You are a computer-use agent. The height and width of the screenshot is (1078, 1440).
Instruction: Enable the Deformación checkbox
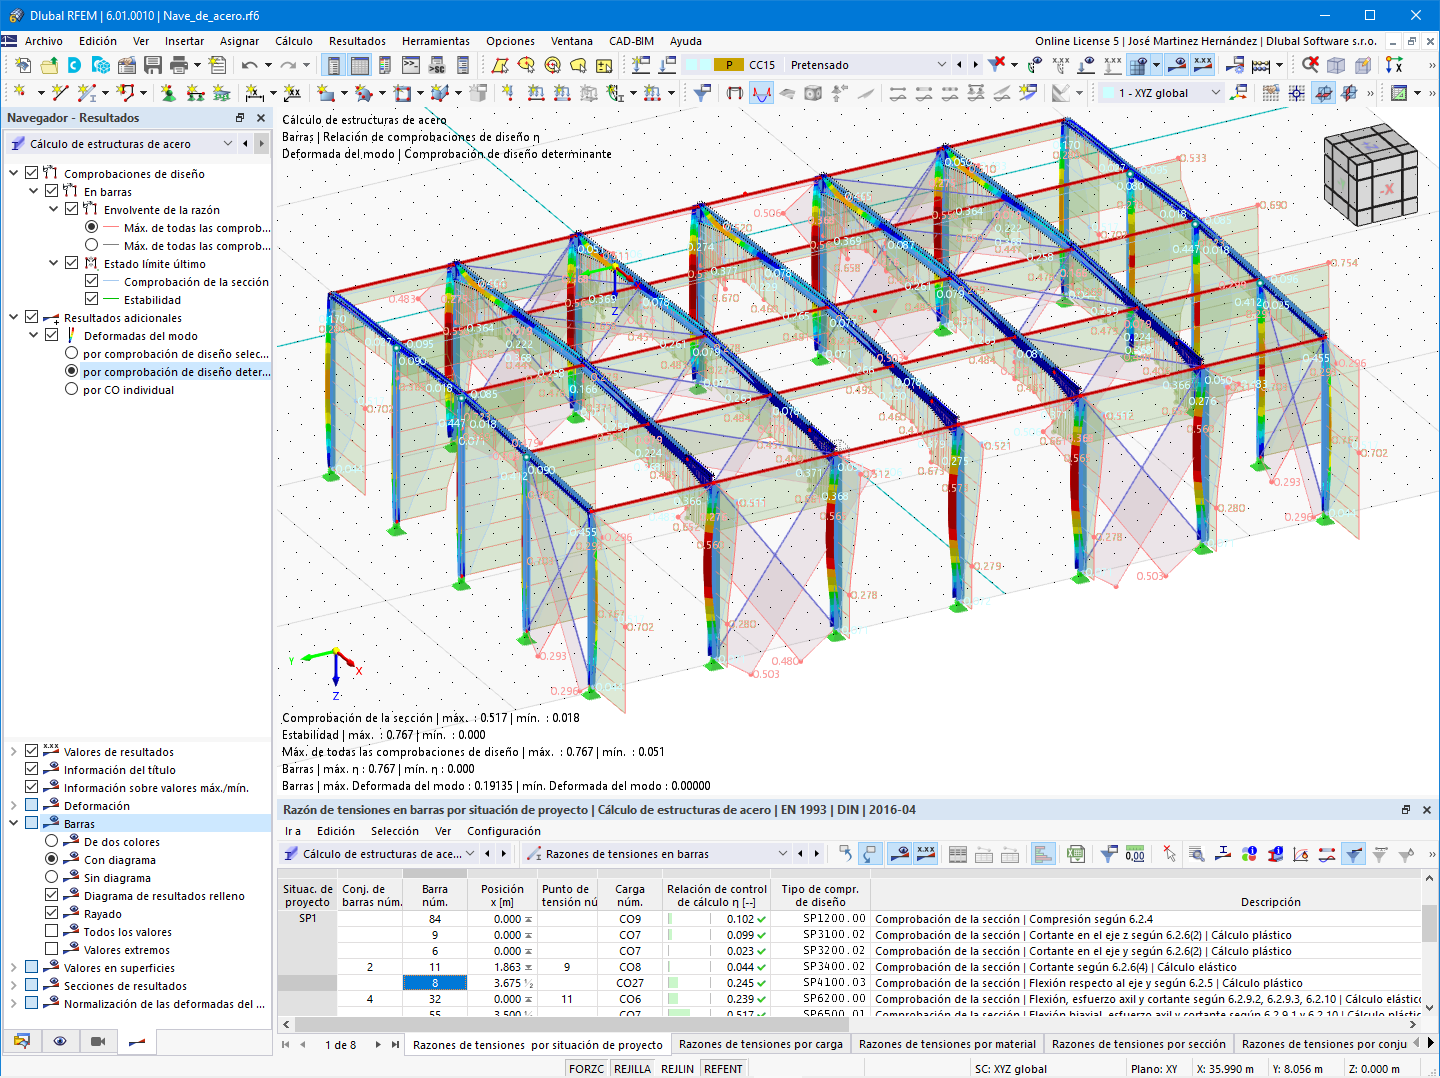pyautogui.click(x=32, y=806)
